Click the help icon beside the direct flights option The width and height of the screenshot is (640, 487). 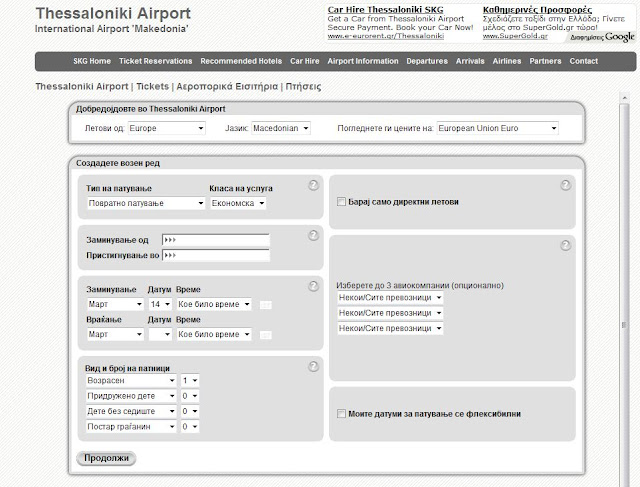[x=566, y=185]
